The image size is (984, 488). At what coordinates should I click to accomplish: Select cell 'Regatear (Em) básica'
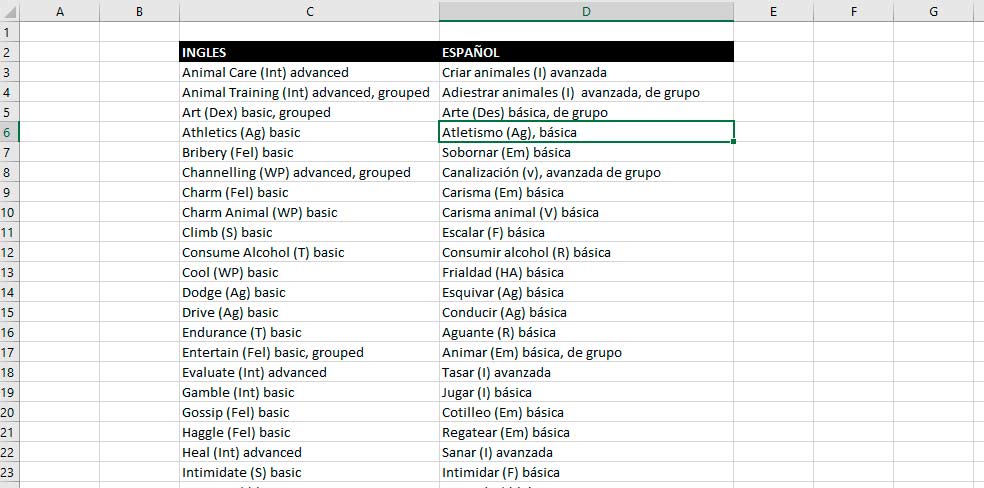(586, 432)
